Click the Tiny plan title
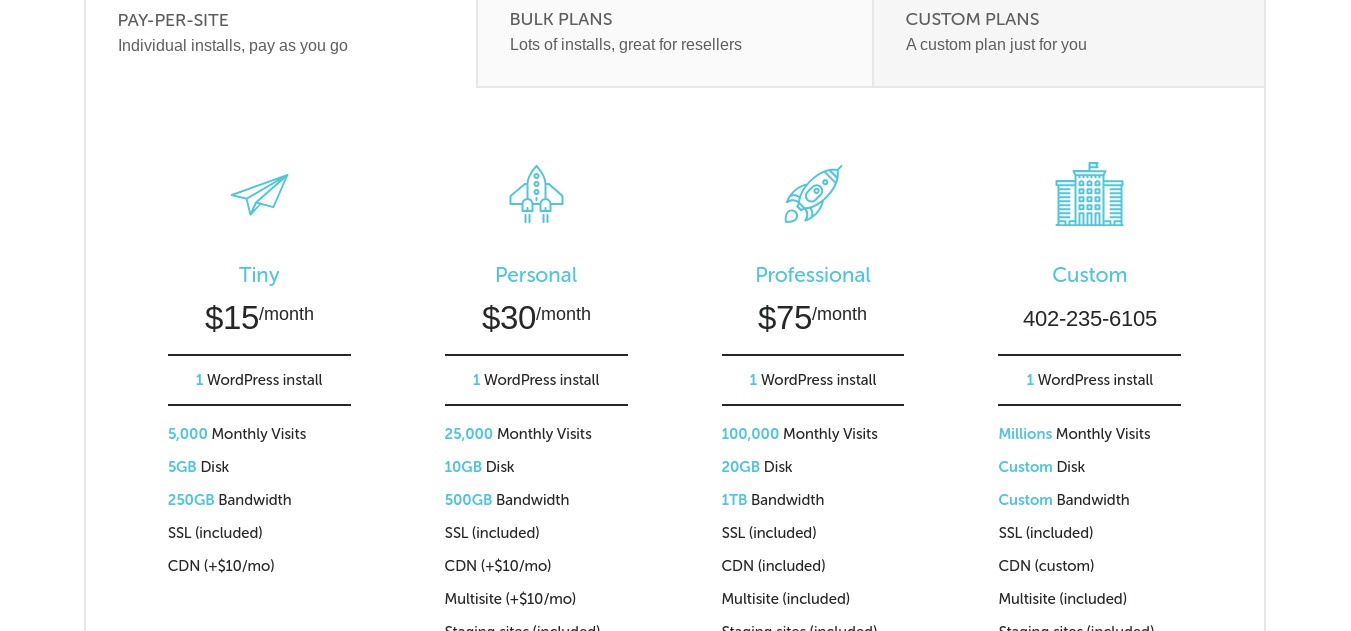1351x631 pixels. click(259, 275)
